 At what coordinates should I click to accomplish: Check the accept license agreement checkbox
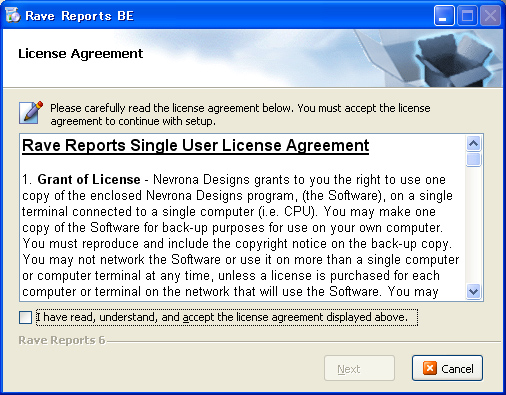click(x=25, y=317)
